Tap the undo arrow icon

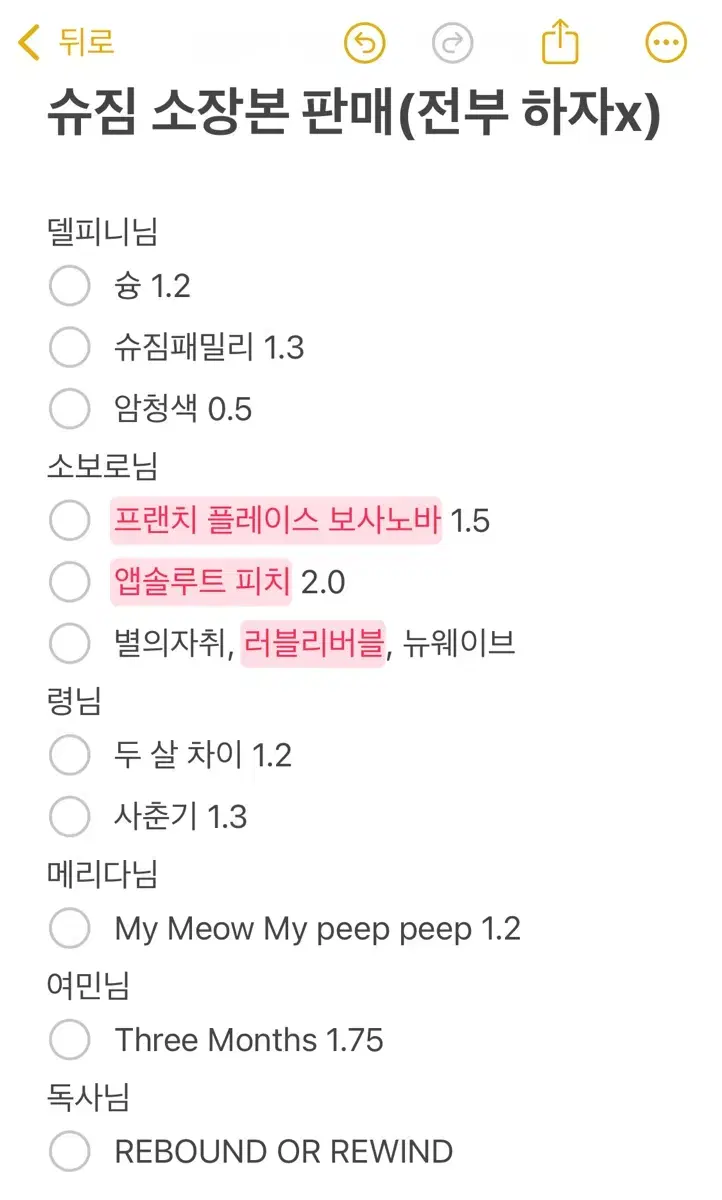click(x=364, y=43)
